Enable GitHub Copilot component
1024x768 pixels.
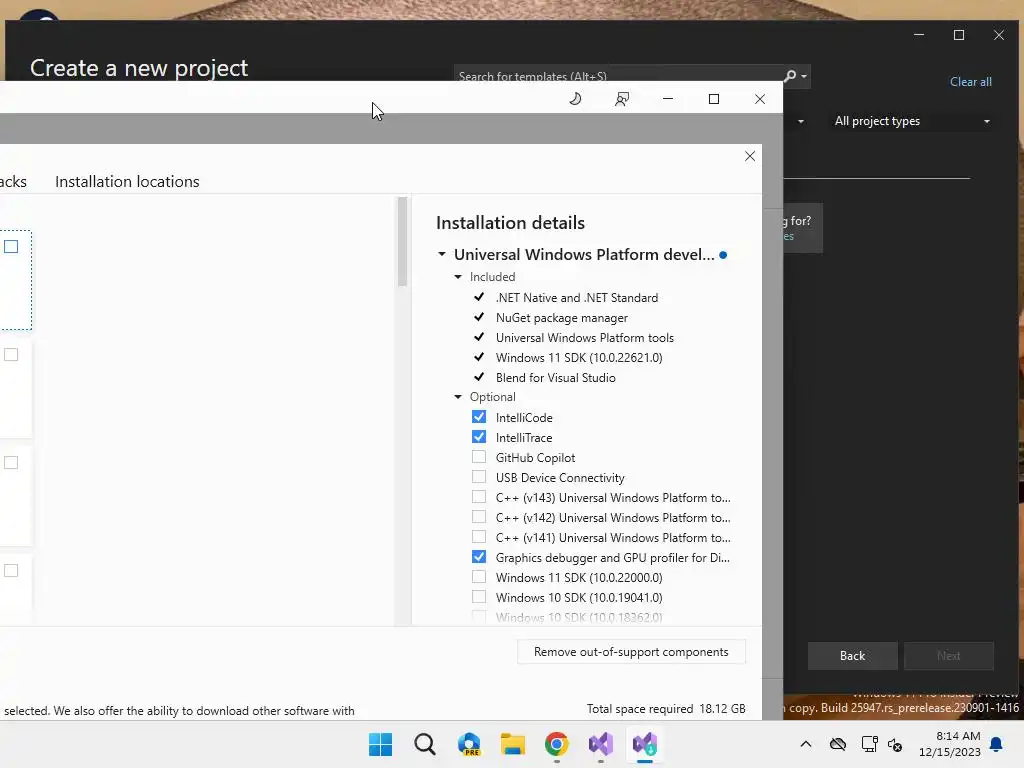coord(479,457)
